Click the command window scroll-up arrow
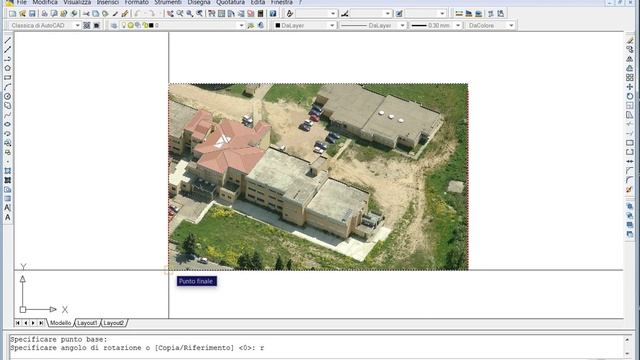This screenshot has width=640, height=360. coord(628,340)
